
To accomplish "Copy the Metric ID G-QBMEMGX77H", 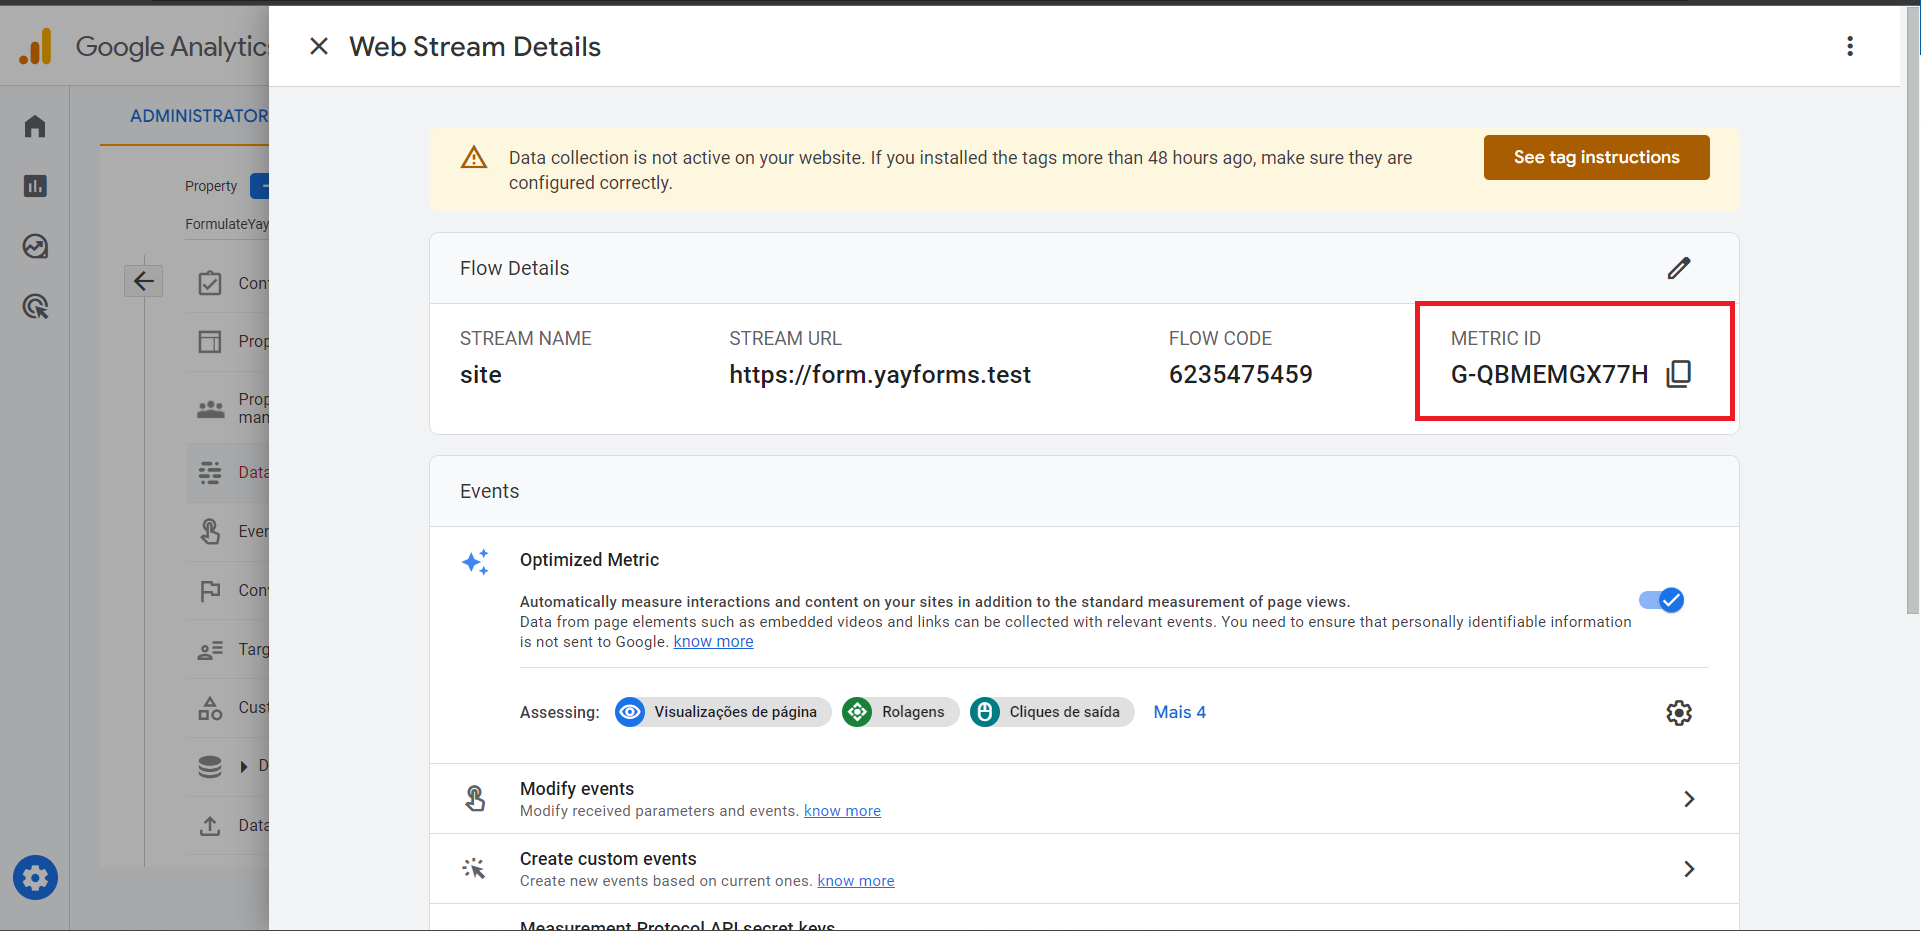I will coord(1679,374).
